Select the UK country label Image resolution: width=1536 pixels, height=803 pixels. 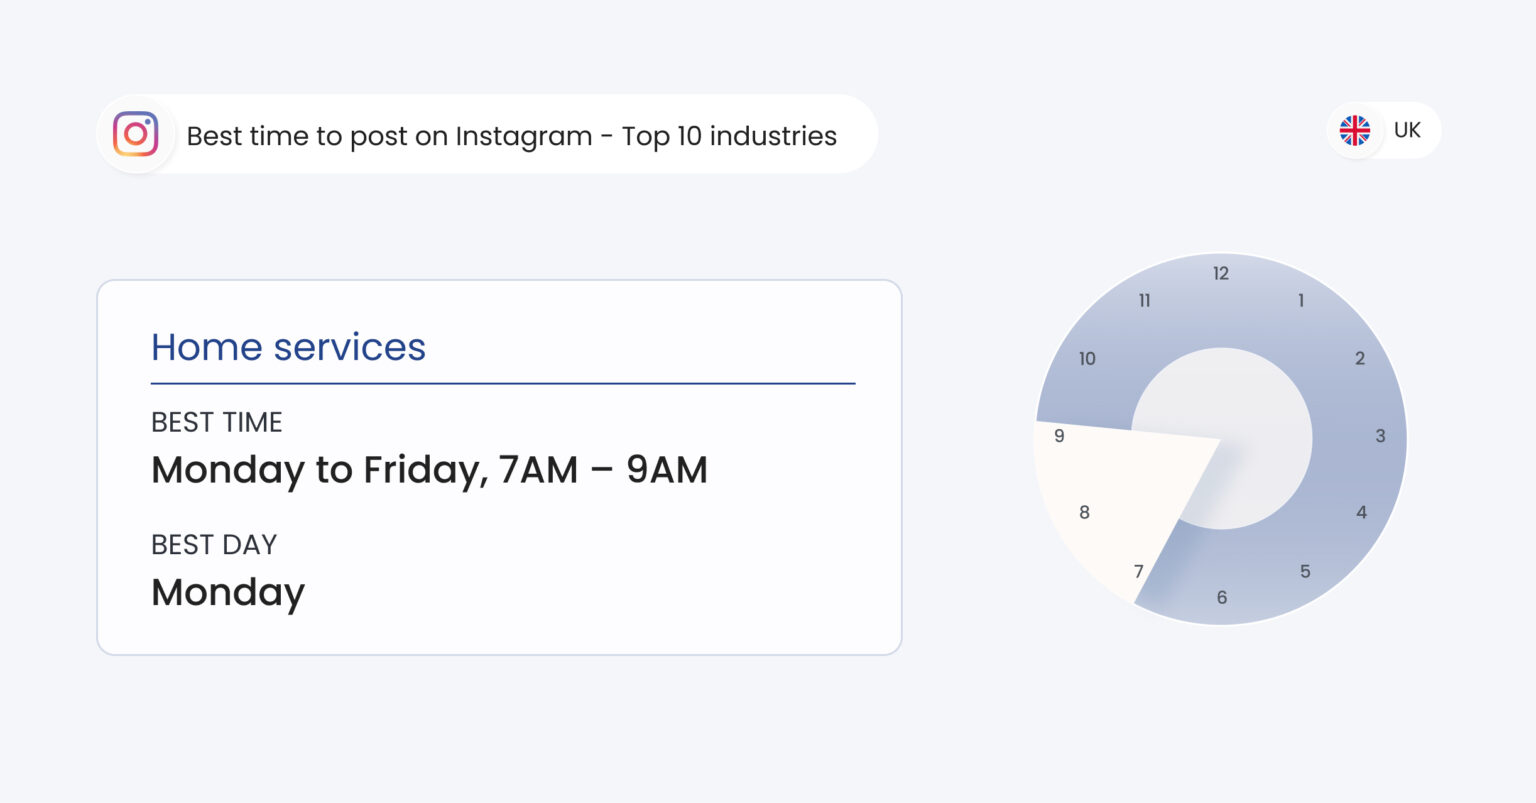1407,130
